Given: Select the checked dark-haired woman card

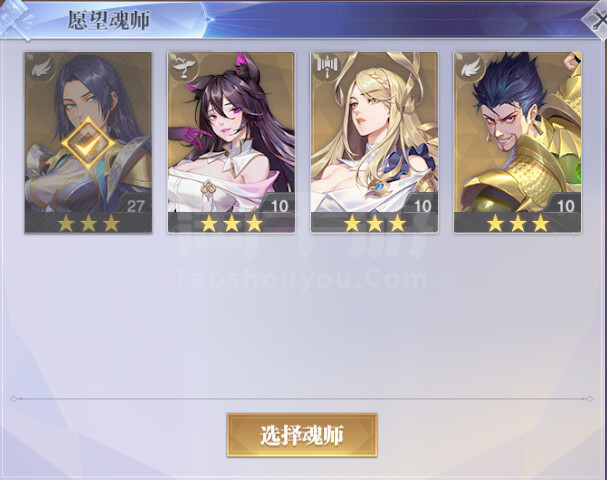Looking at the screenshot, I should [88, 143].
